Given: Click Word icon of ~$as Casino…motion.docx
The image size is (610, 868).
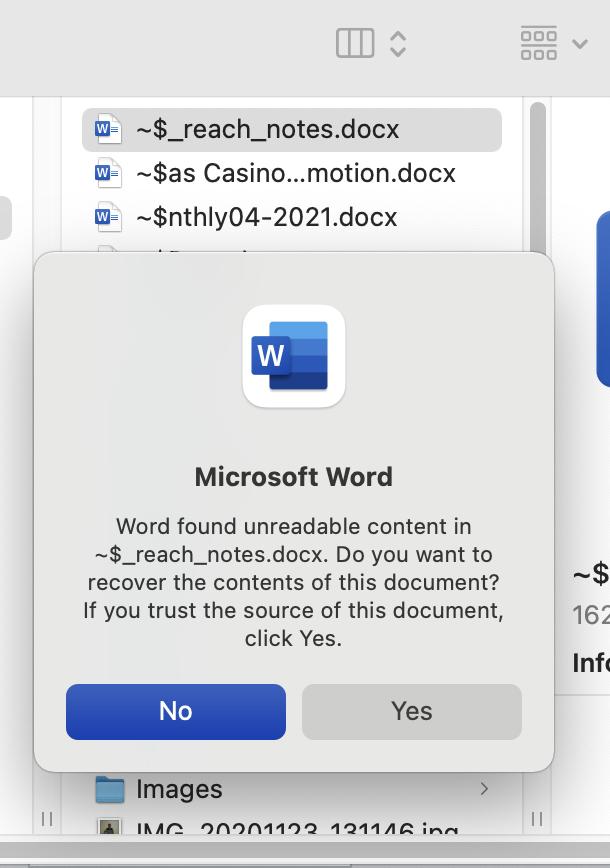Looking at the screenshot, I should 107,174.
